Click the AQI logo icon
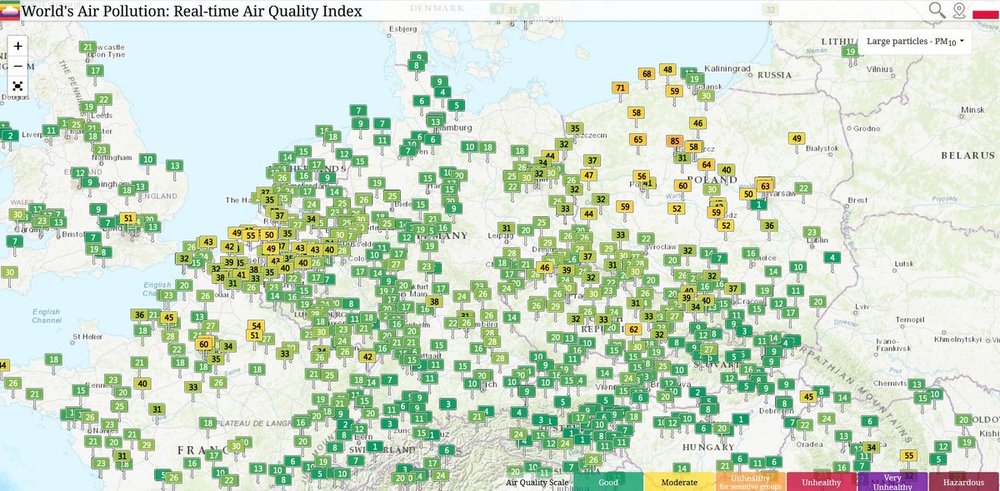1000x491 pixels. [x=9, y=10]
